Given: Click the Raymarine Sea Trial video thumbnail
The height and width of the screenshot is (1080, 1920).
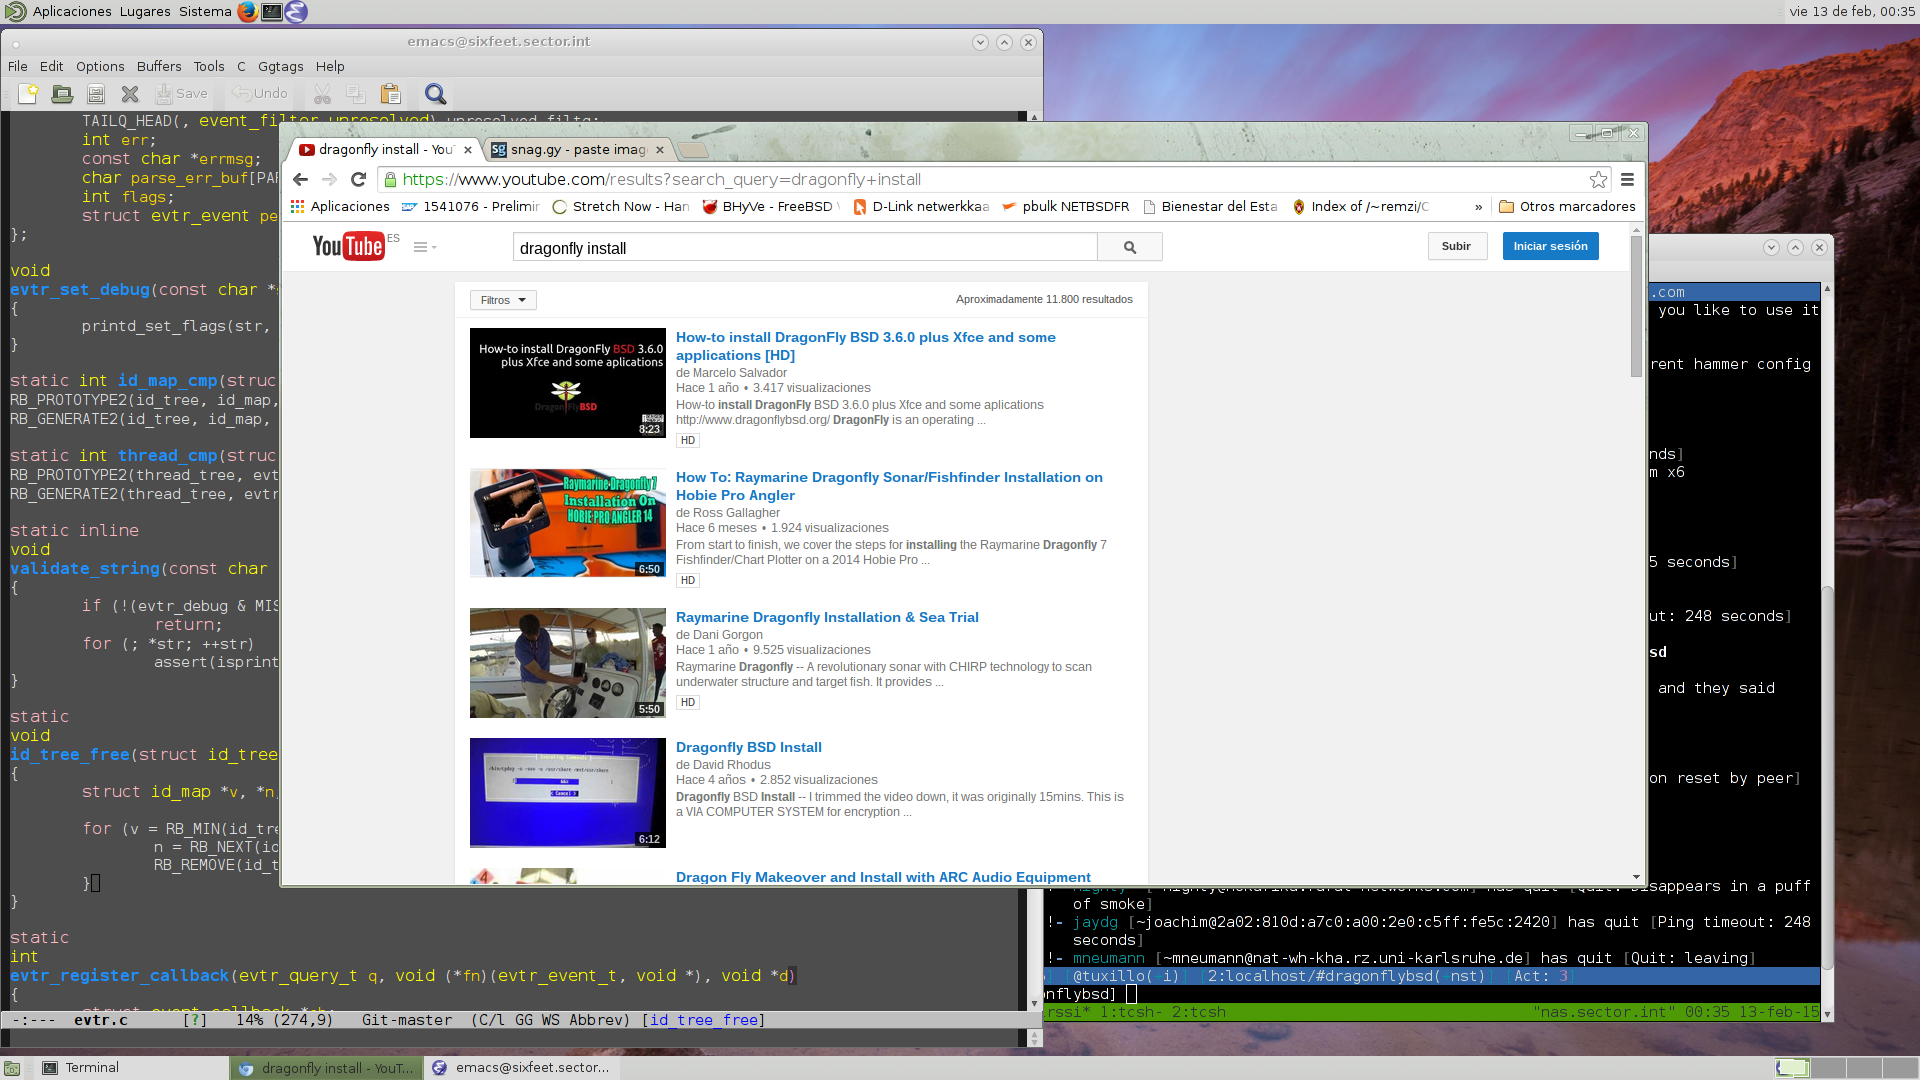Looking at the screenshot, I should (567, 663).
